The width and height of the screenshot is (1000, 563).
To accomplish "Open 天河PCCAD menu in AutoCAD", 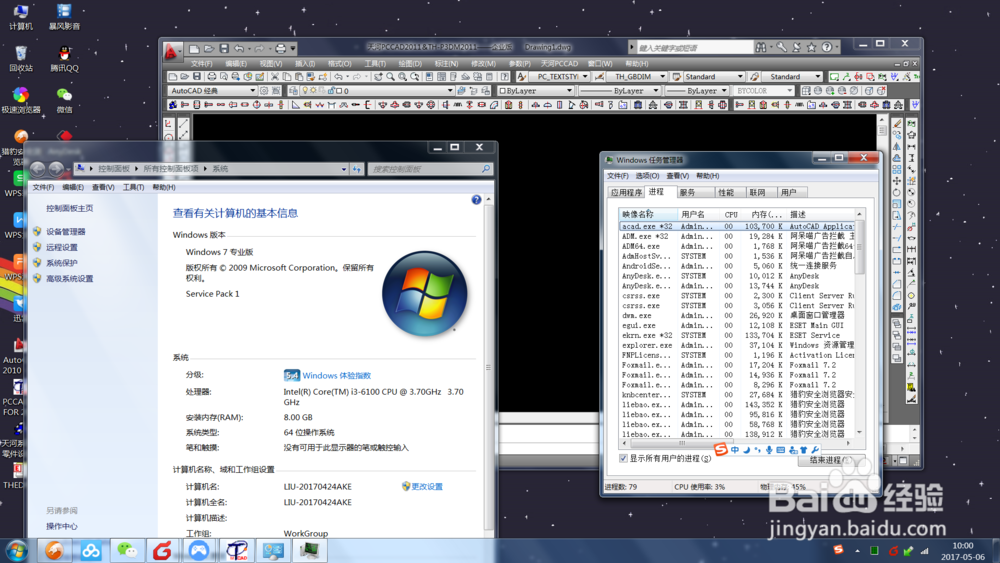I will 559,64.
